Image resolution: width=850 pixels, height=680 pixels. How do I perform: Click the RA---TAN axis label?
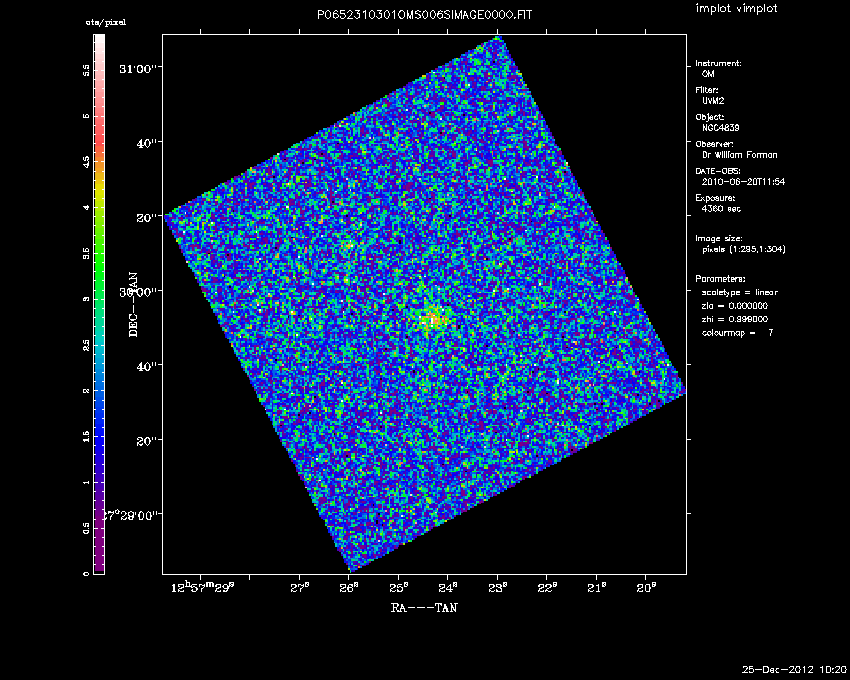click(424, 607)
